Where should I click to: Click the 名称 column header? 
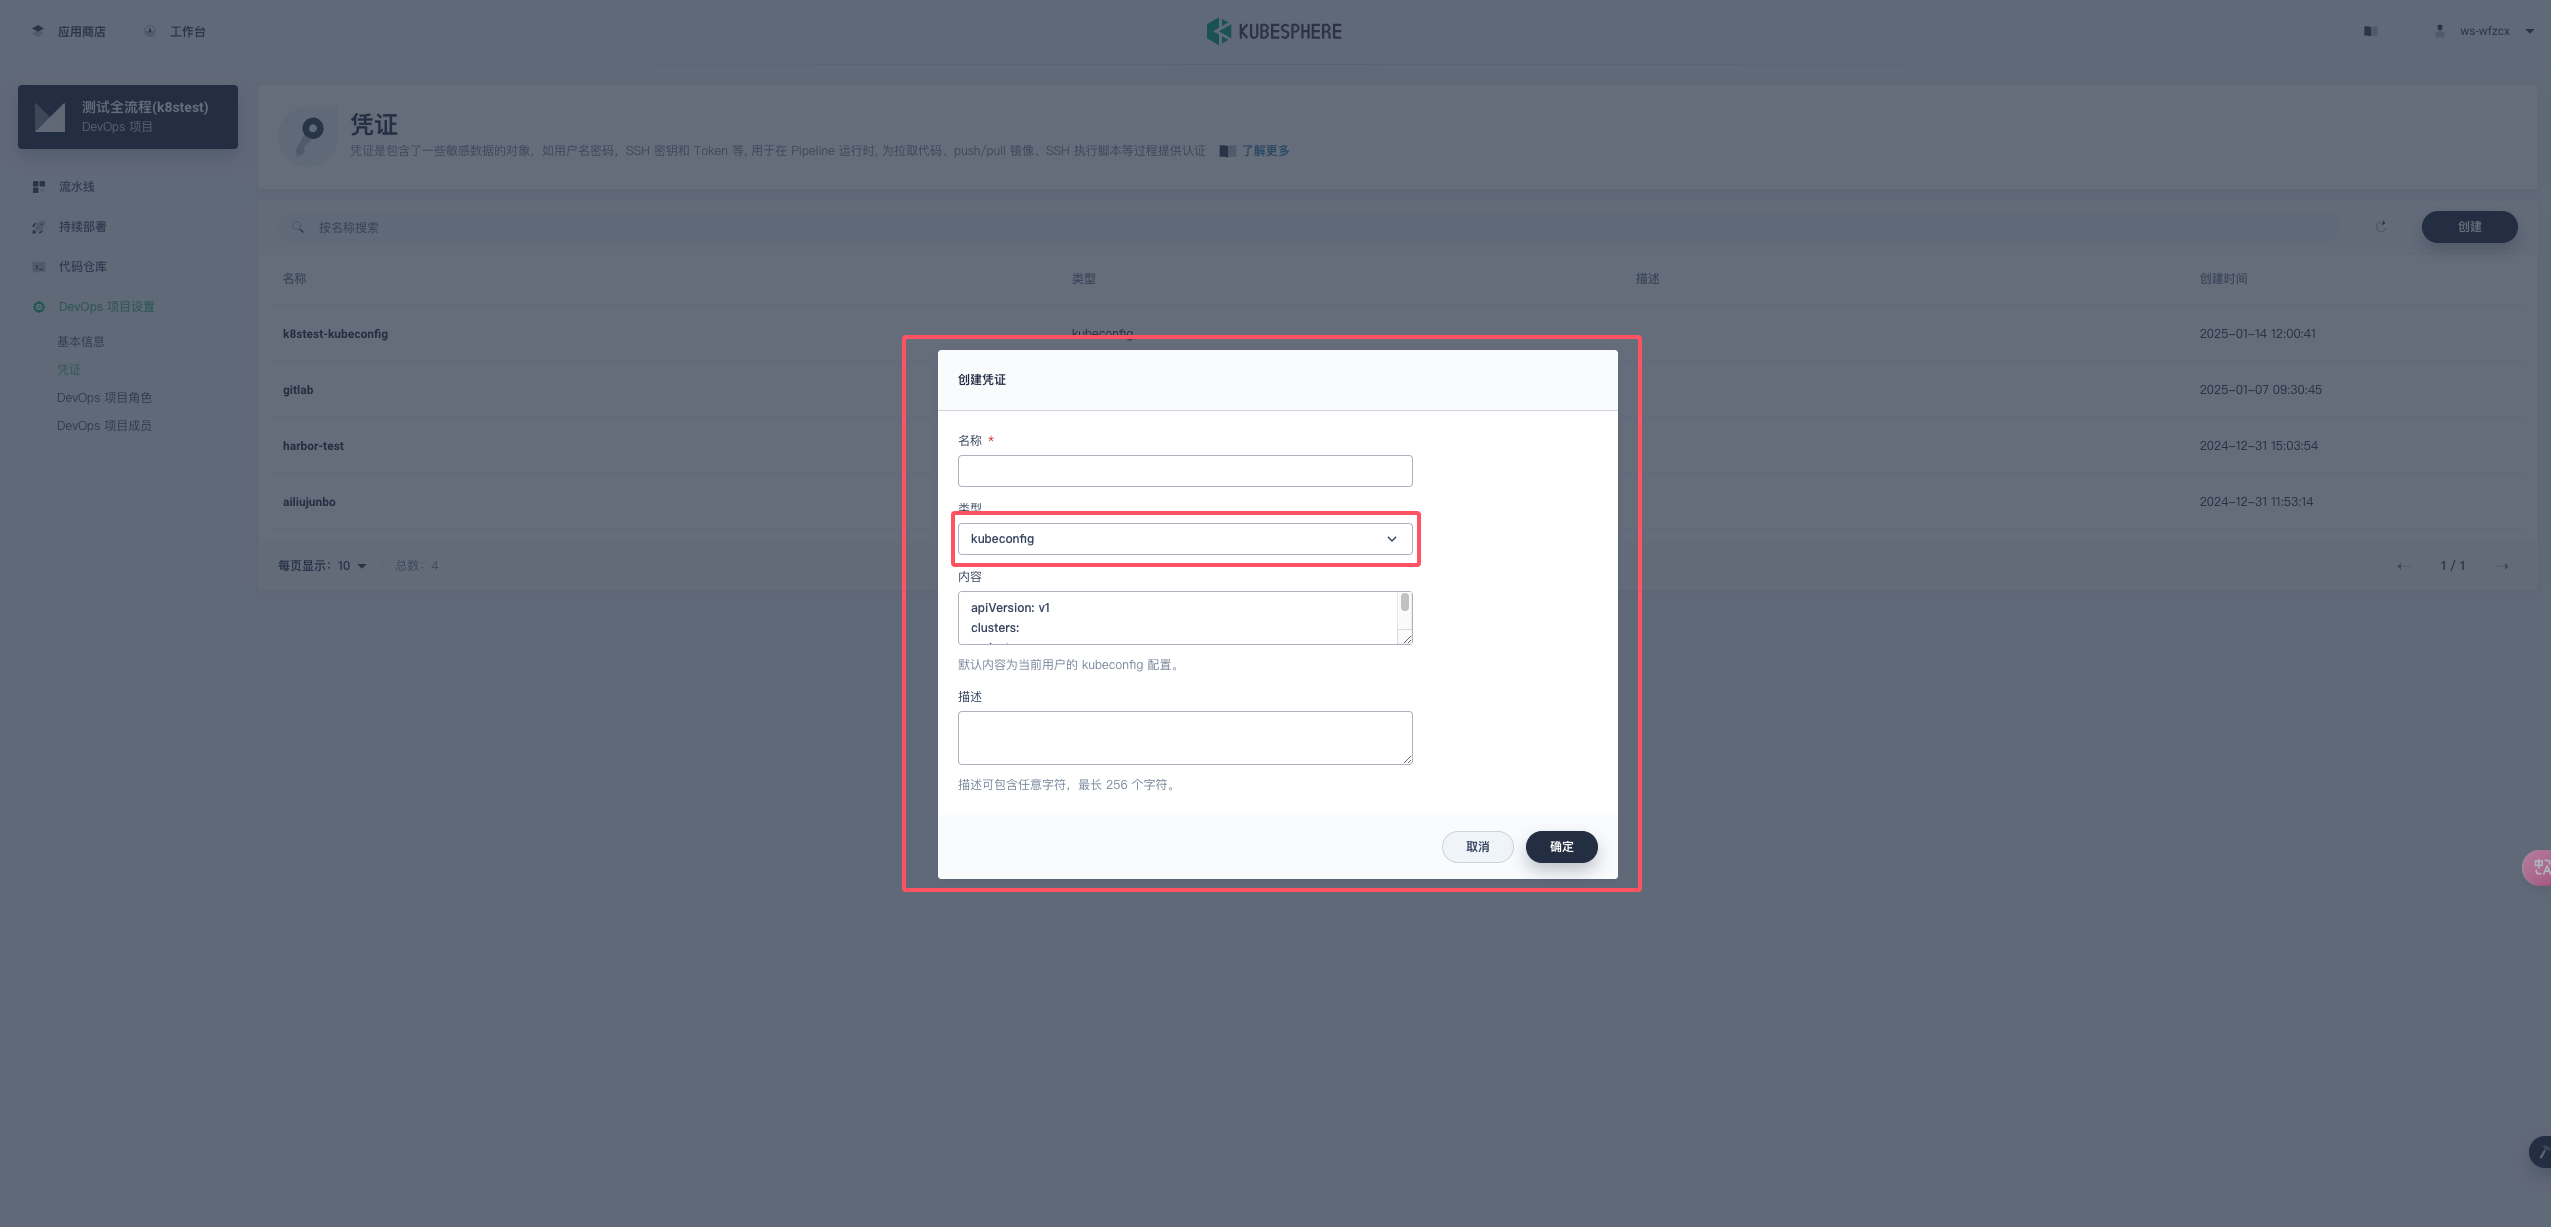[294, 279]
